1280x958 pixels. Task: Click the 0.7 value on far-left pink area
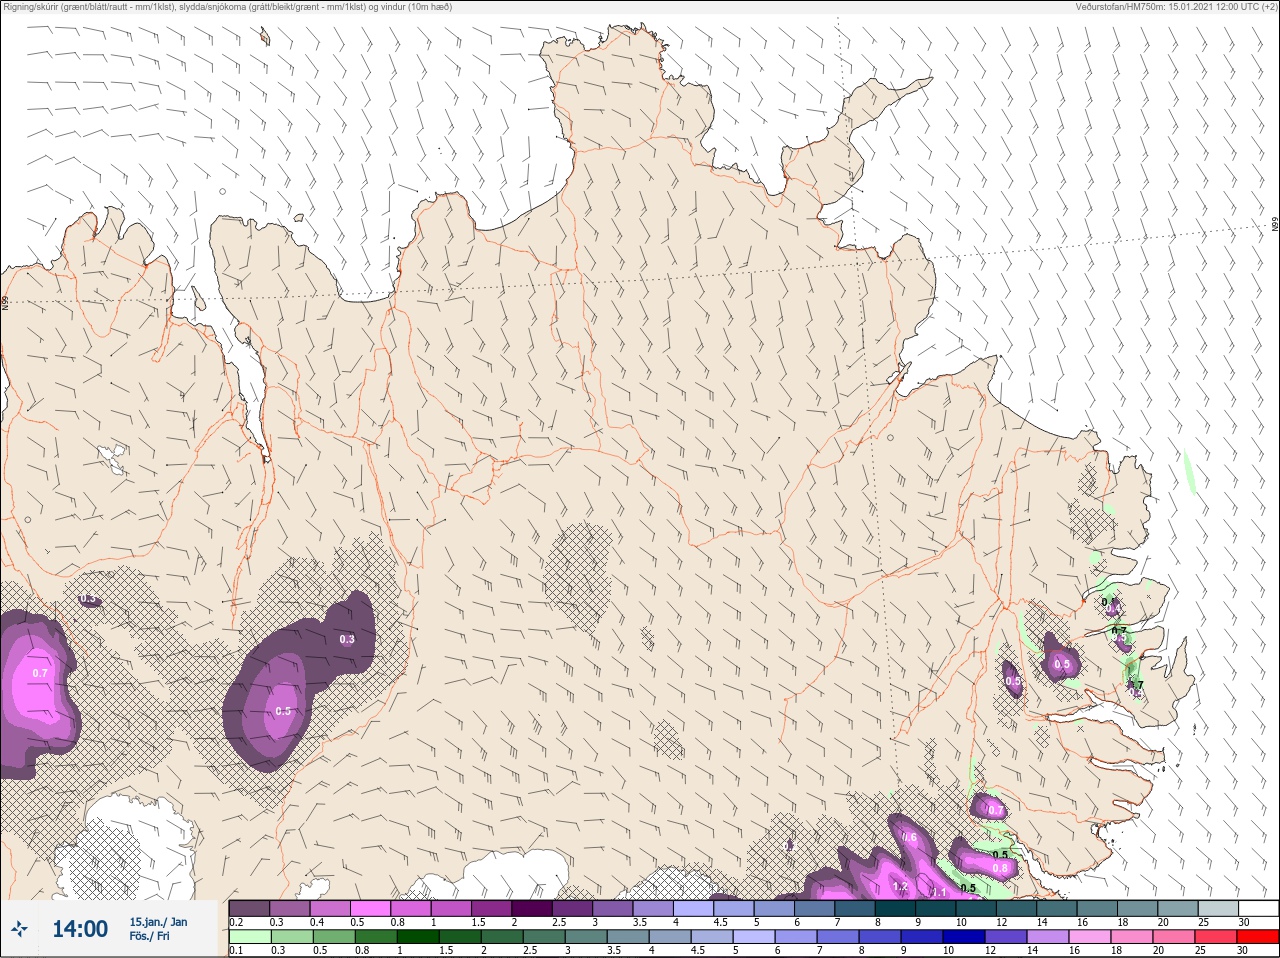click(40, 673)
